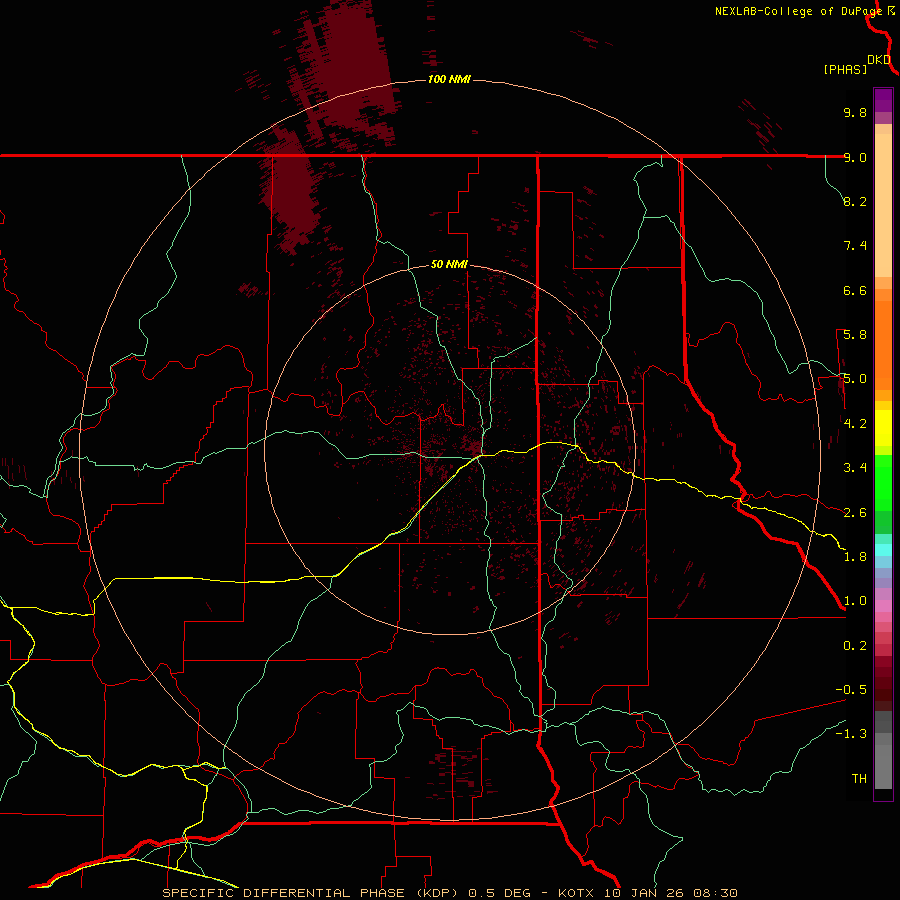Click the 6.6 color scale value
Screen dimensions: 900x900
(x=855, y=290)
